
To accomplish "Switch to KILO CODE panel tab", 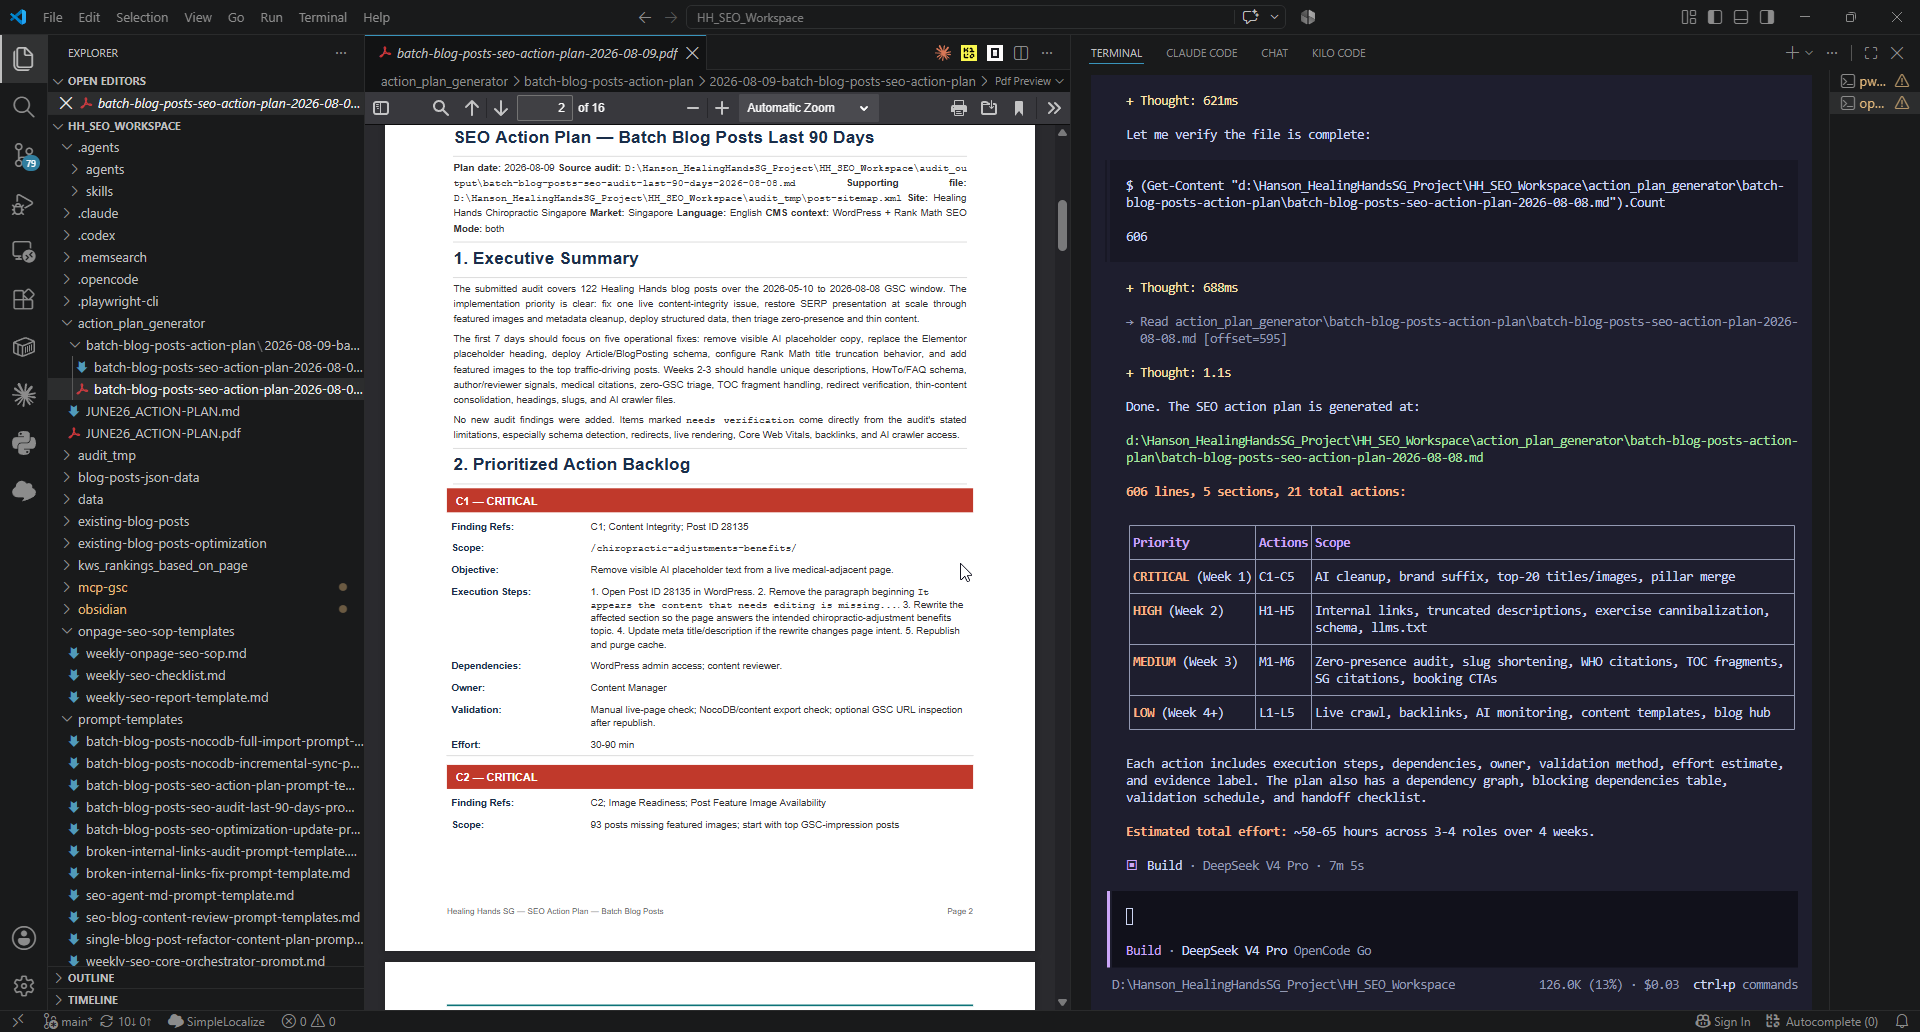I will [1338, 53].
